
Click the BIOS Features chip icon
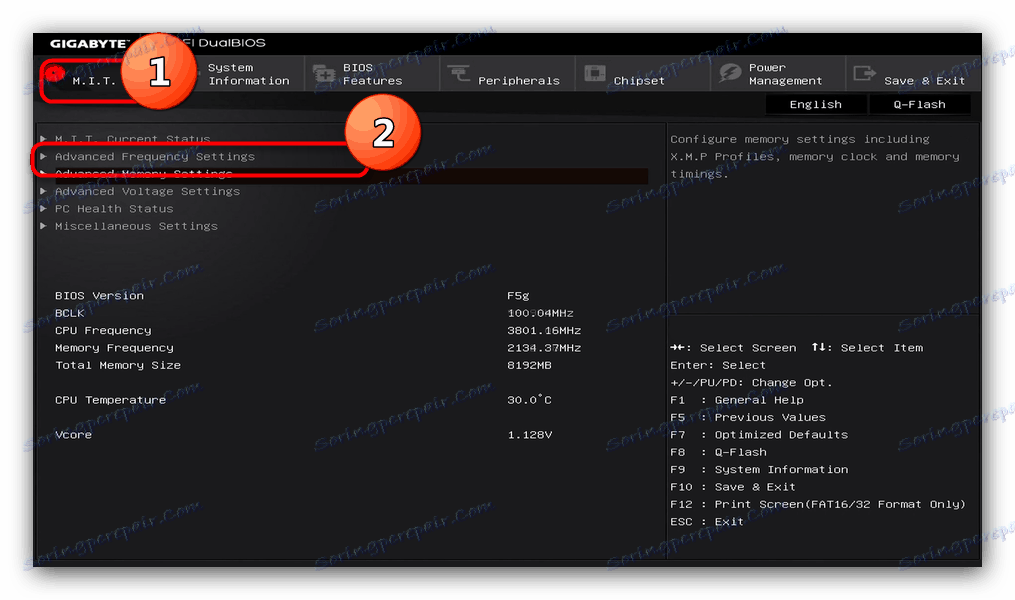tap(324, 74)
